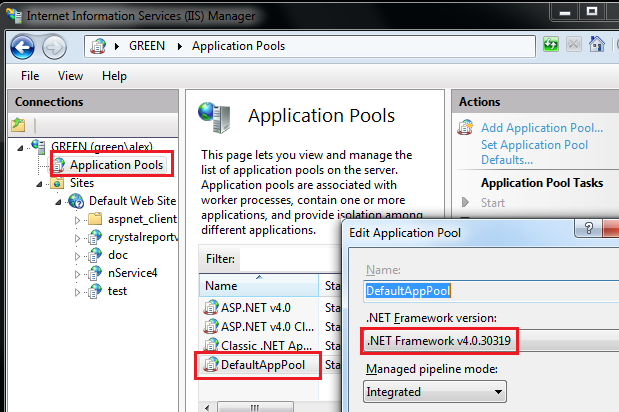The image size is (619, 412).
Task: Click the refresh icon in the top toolbar
Action: point(551,46)
